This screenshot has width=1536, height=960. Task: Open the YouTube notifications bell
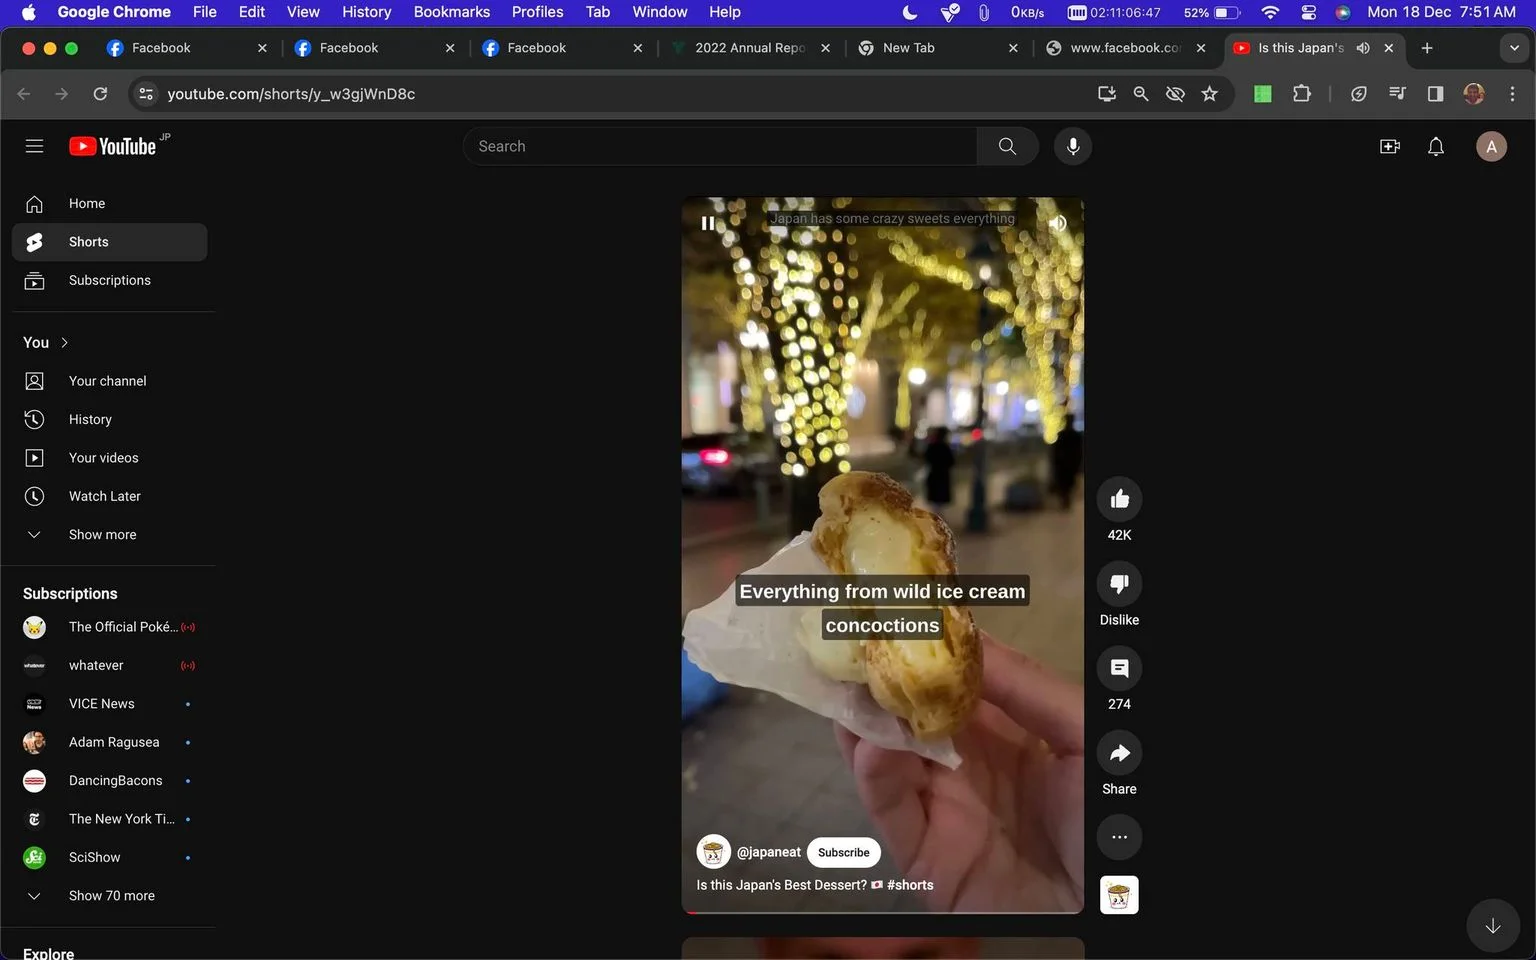click(1436, 147)
